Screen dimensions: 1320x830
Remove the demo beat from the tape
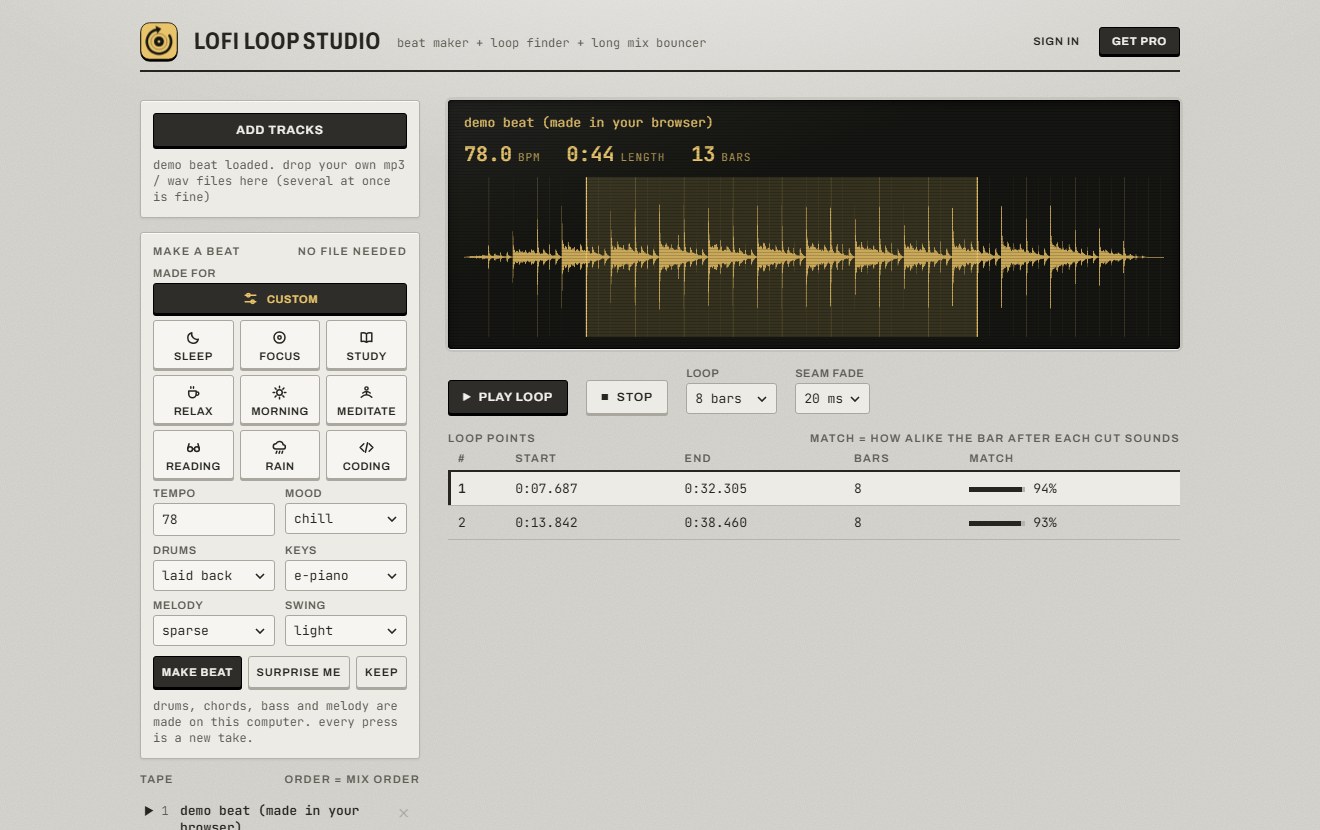(x=403, y=813)
